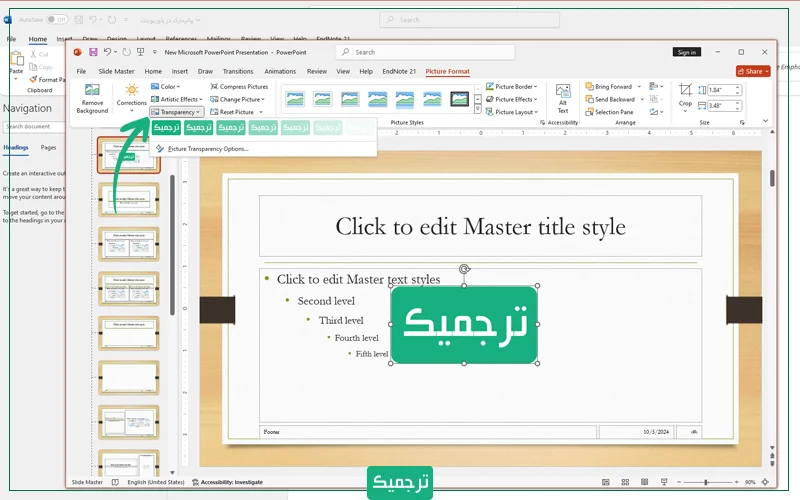Open the Transitions tab
This screenshot has width=800, height=500.
click(x=238, y=71)
